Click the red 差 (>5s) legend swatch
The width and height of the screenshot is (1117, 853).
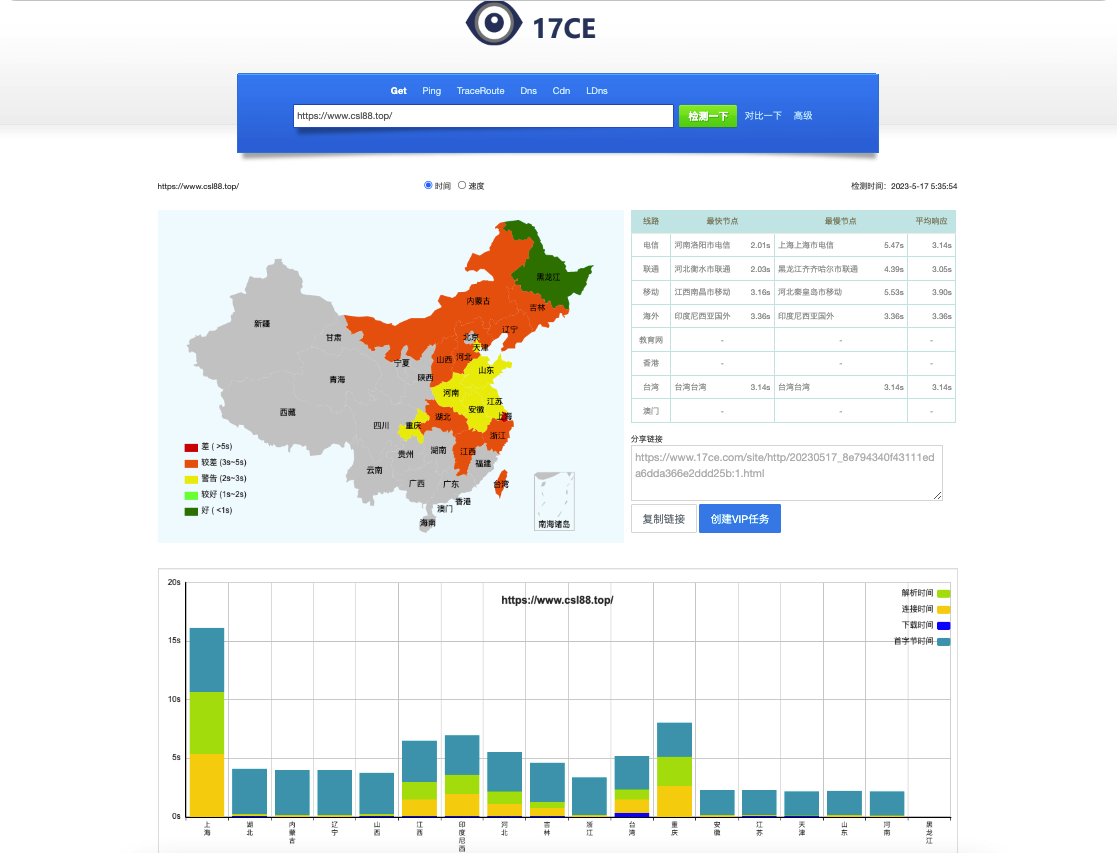pos(191,448)
